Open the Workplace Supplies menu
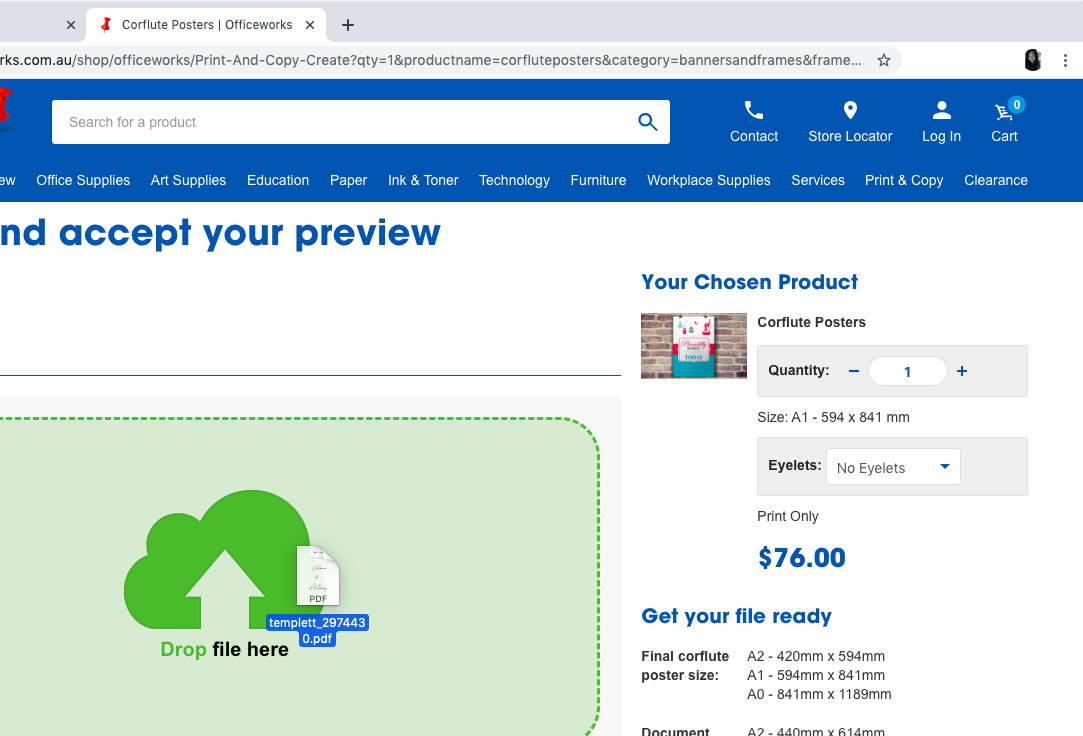The height and width of the screenshot is (736, 1083). [x=709, y=180]
